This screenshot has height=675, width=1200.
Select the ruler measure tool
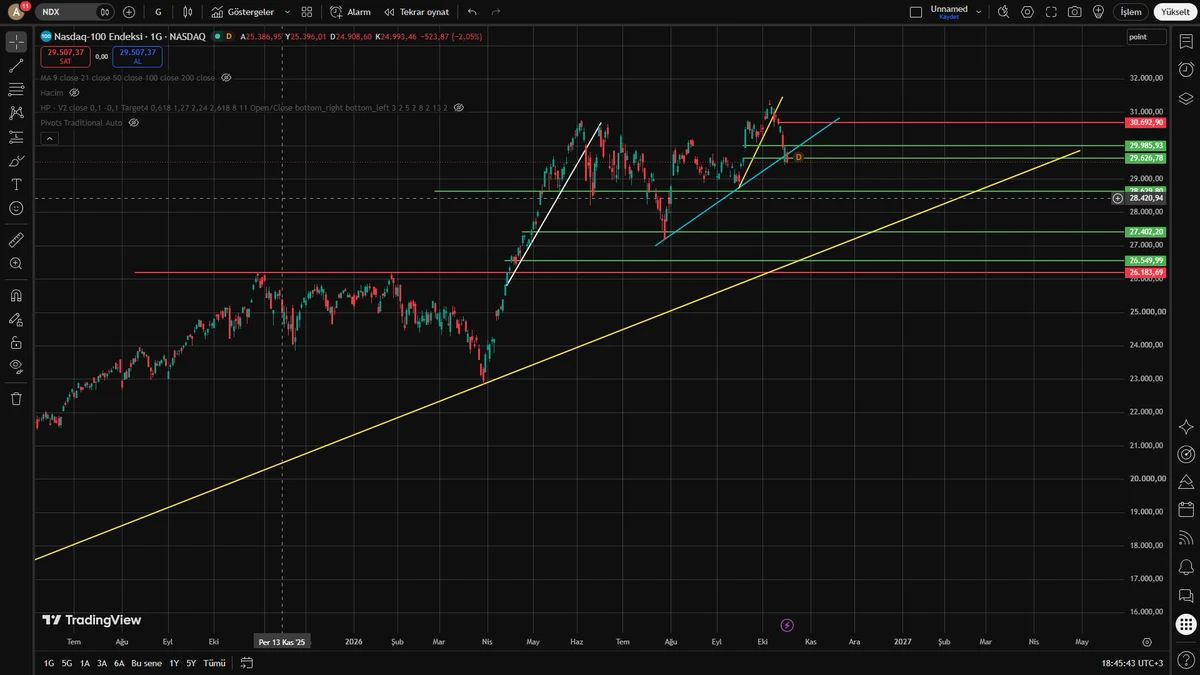[16, 240]
